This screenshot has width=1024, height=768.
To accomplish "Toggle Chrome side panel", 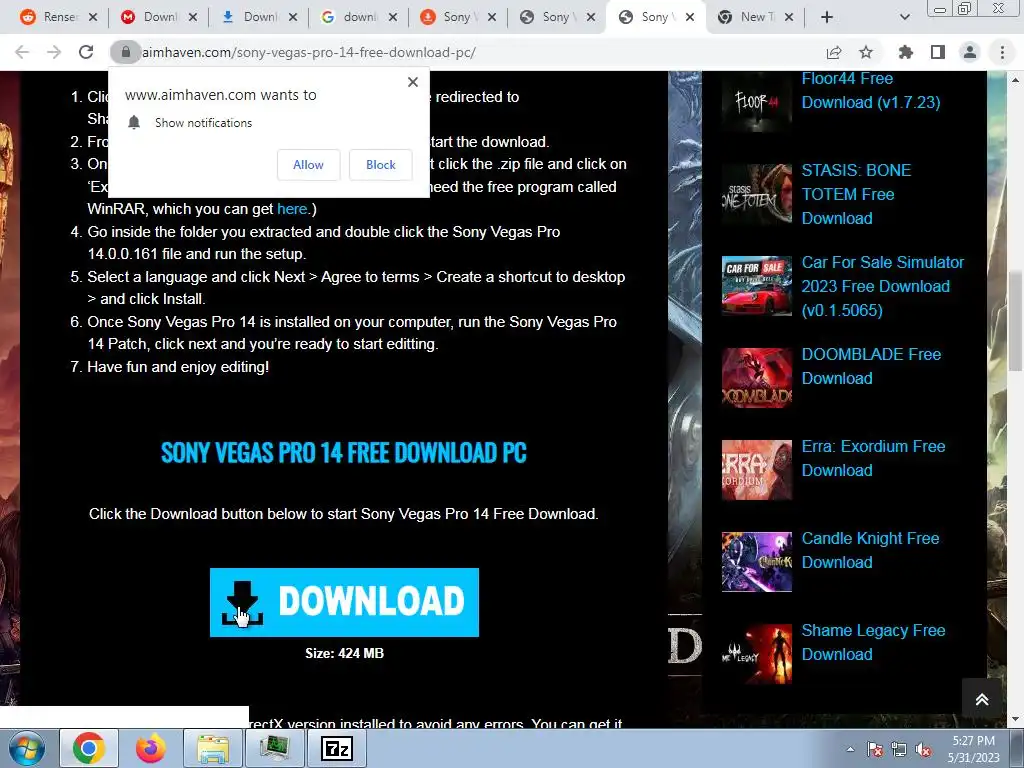I will coord(938,52).
